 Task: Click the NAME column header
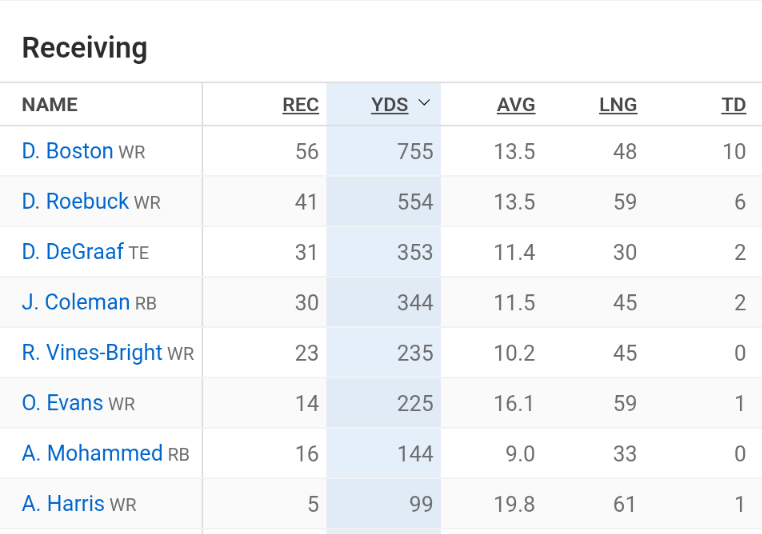click(x=50, y=105)
